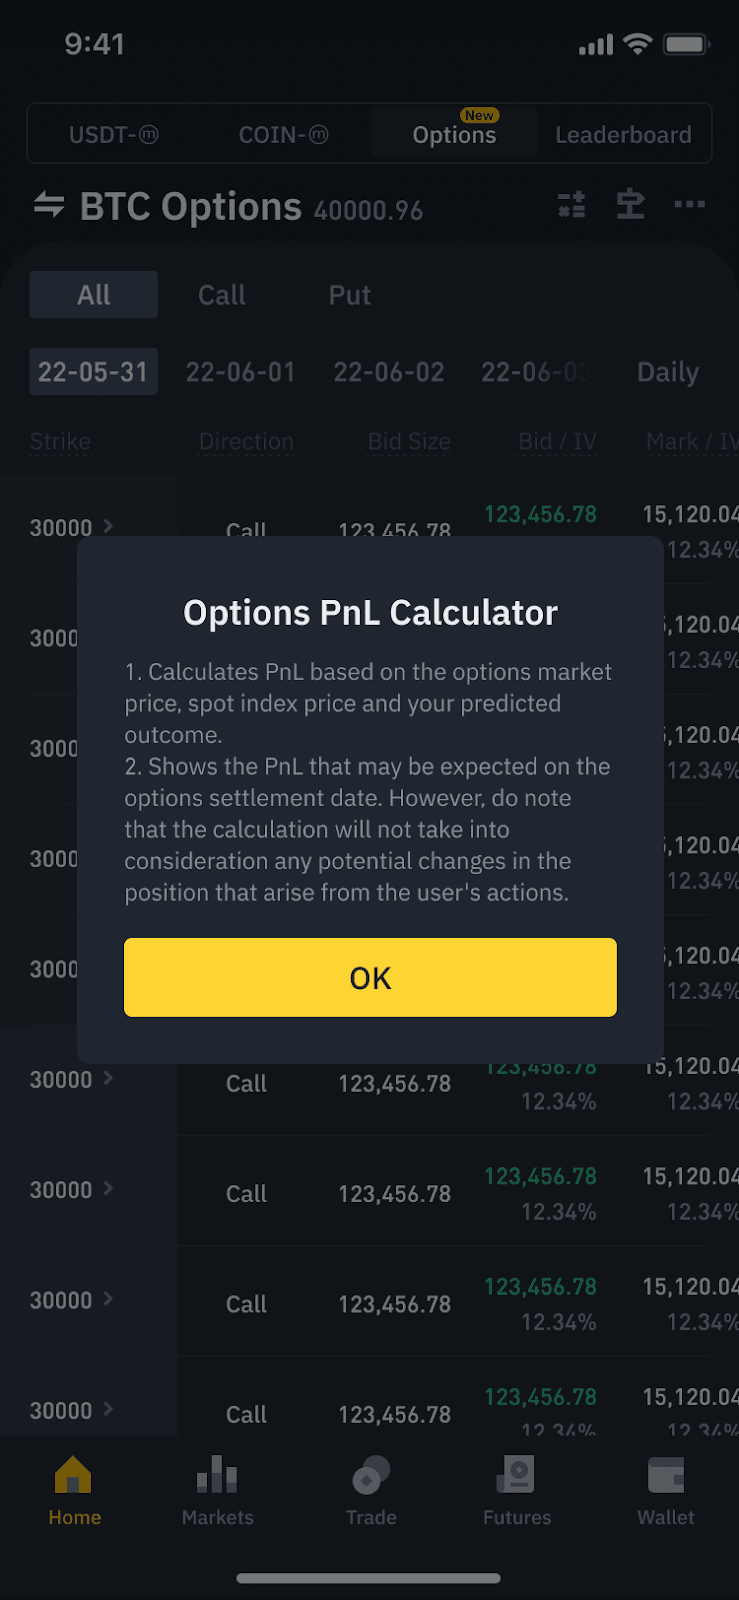This screenshot has width=739, height=1600.
Task: Tap the swap pair icon beside BTC Options
Action: 49,205
